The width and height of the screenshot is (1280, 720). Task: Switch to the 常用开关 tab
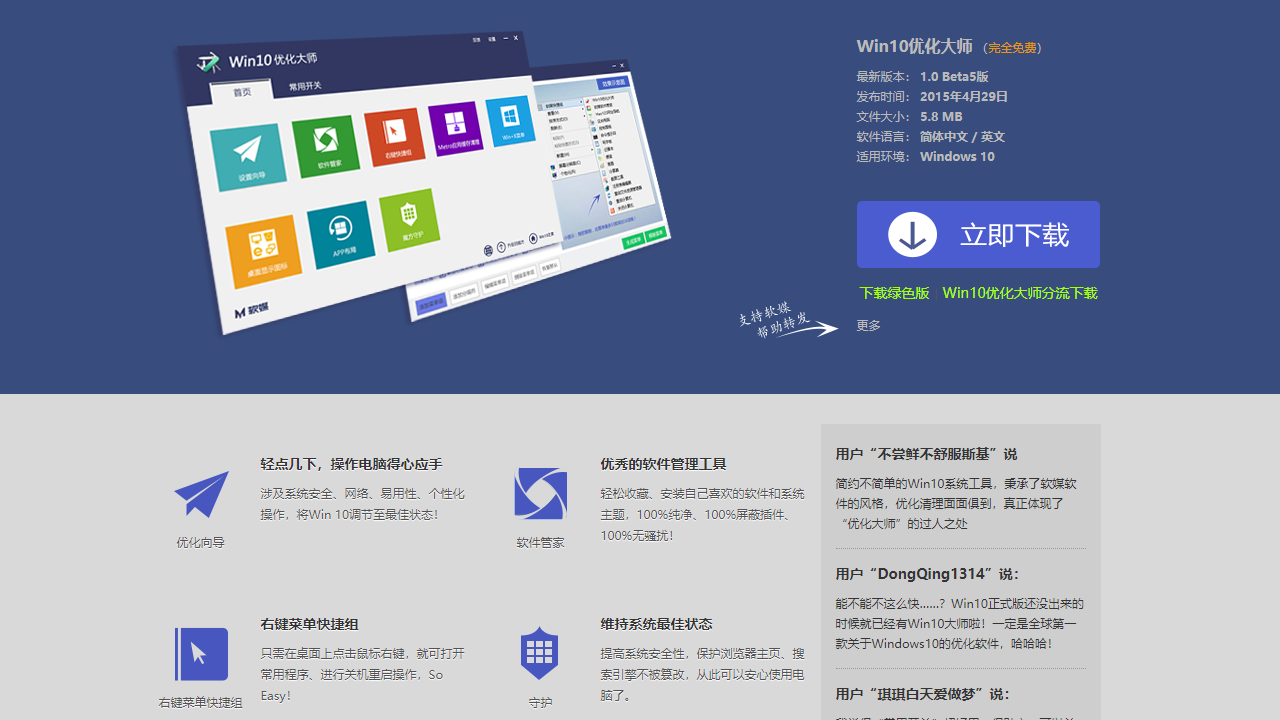pos(306,85)
